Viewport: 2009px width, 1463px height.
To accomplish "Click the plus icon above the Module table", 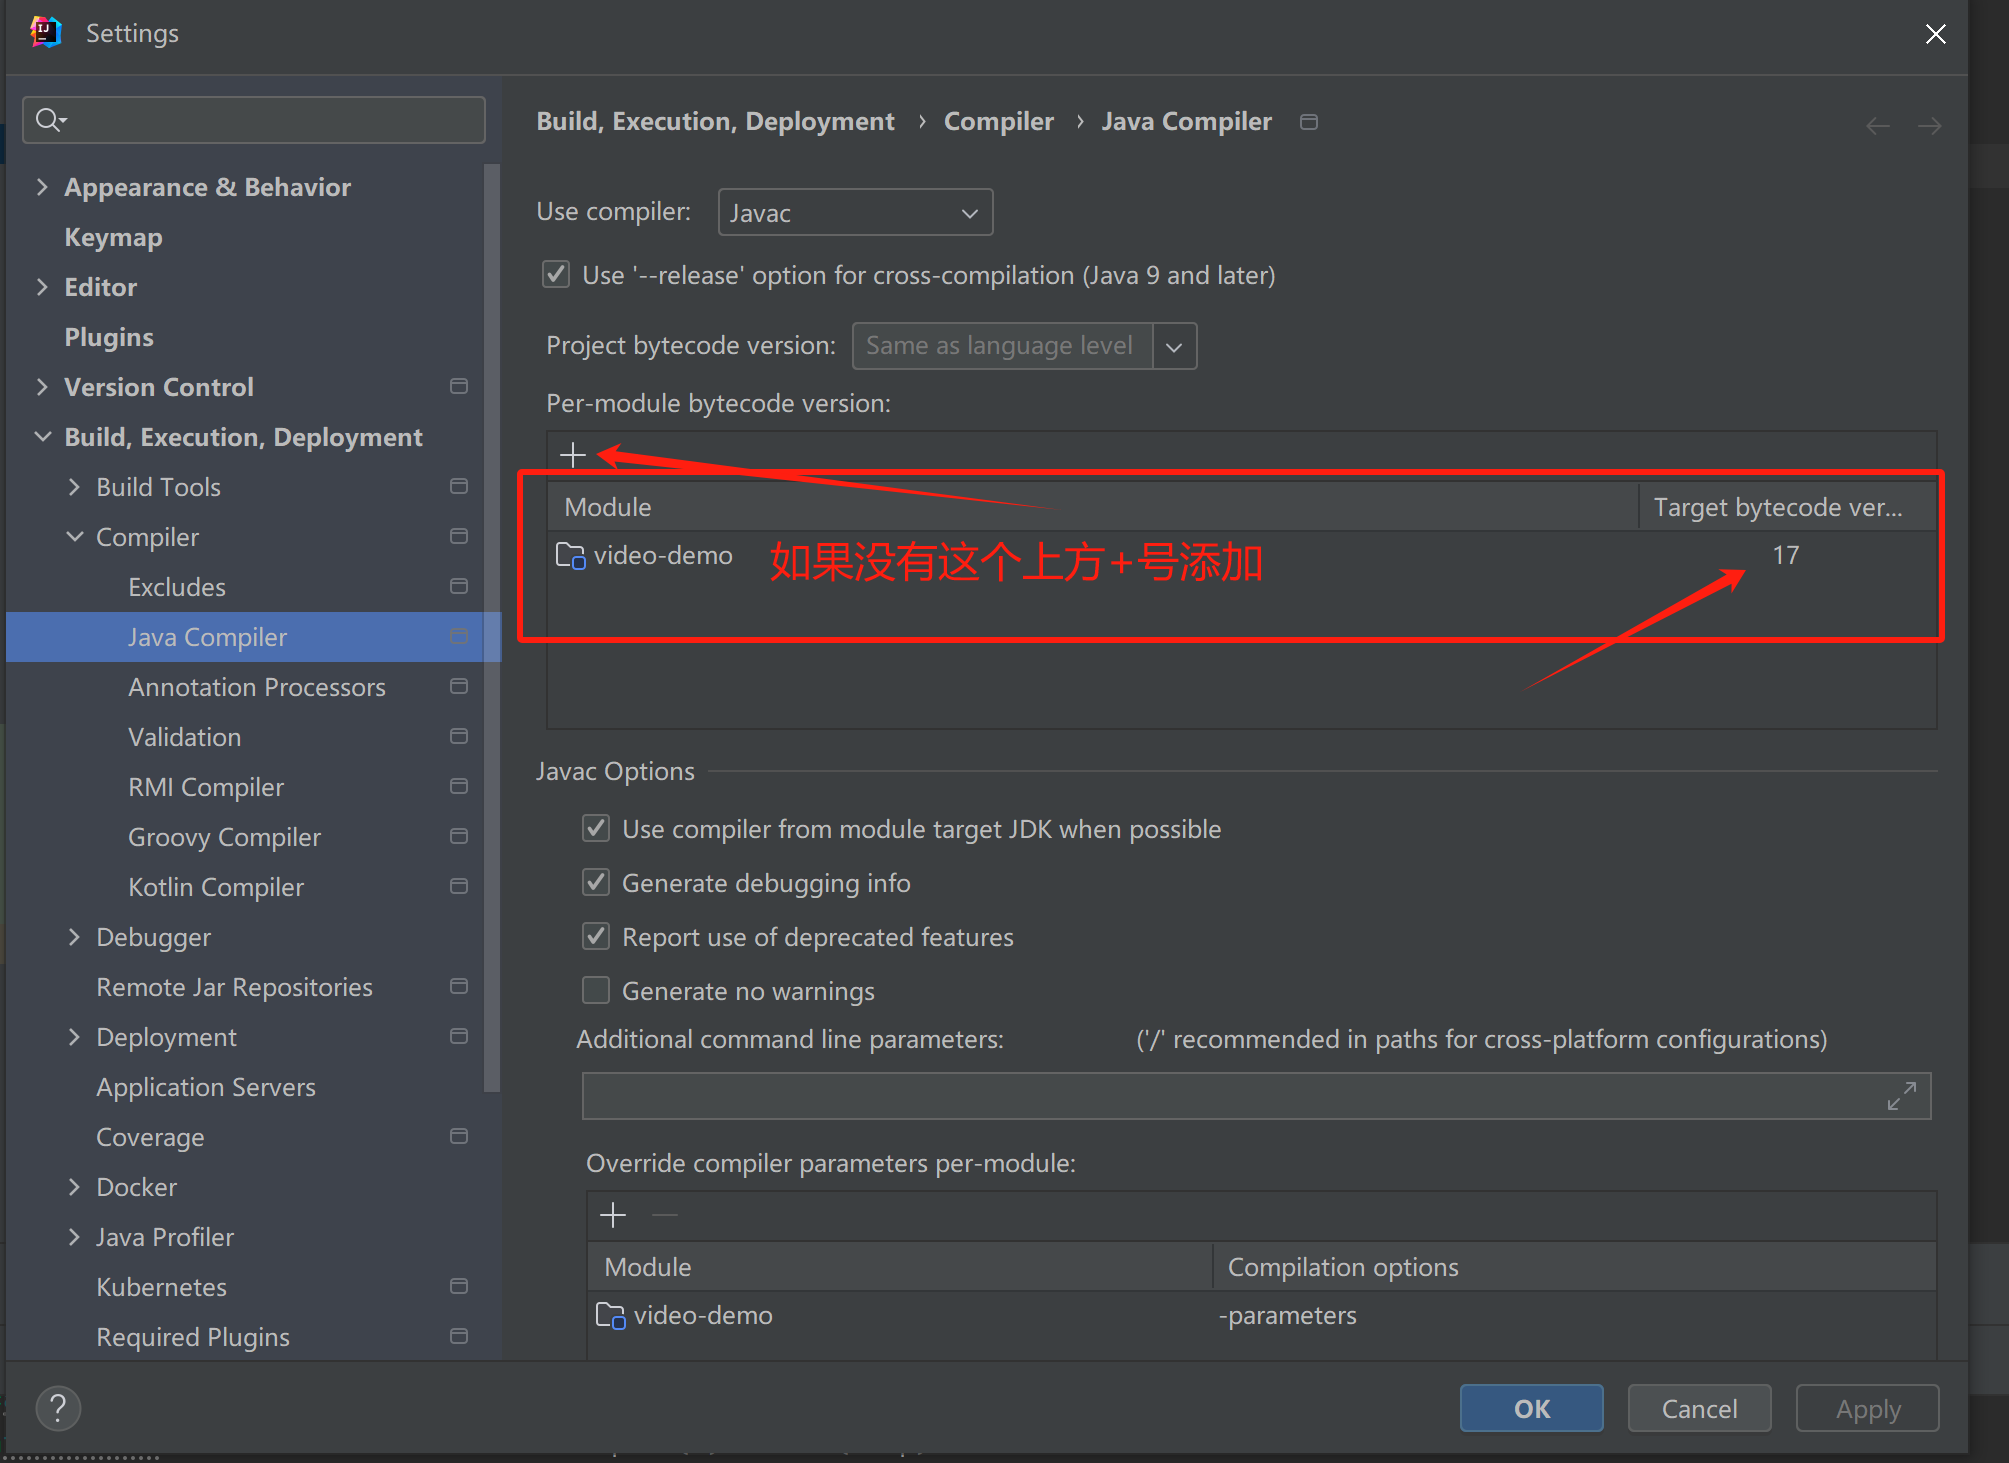I will [573, 454].
